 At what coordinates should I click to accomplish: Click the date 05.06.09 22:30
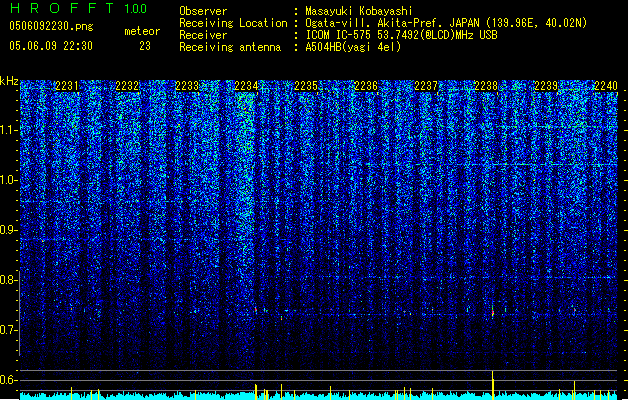coord(51,46)
